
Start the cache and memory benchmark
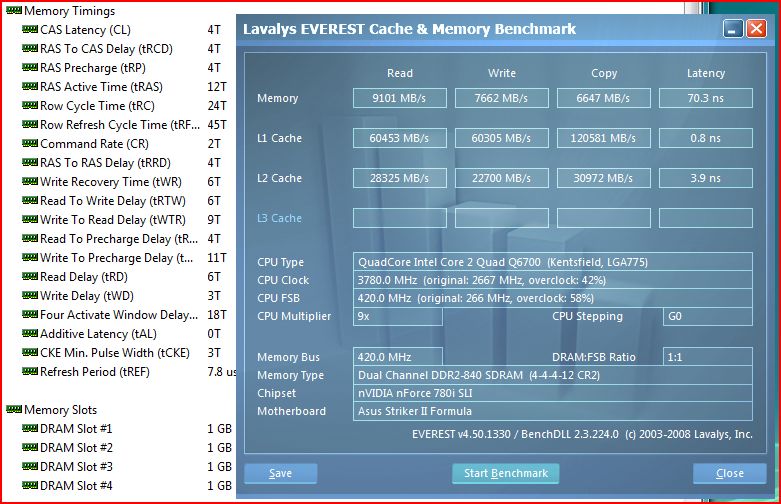pyautogui.click(x=506, y=473)
